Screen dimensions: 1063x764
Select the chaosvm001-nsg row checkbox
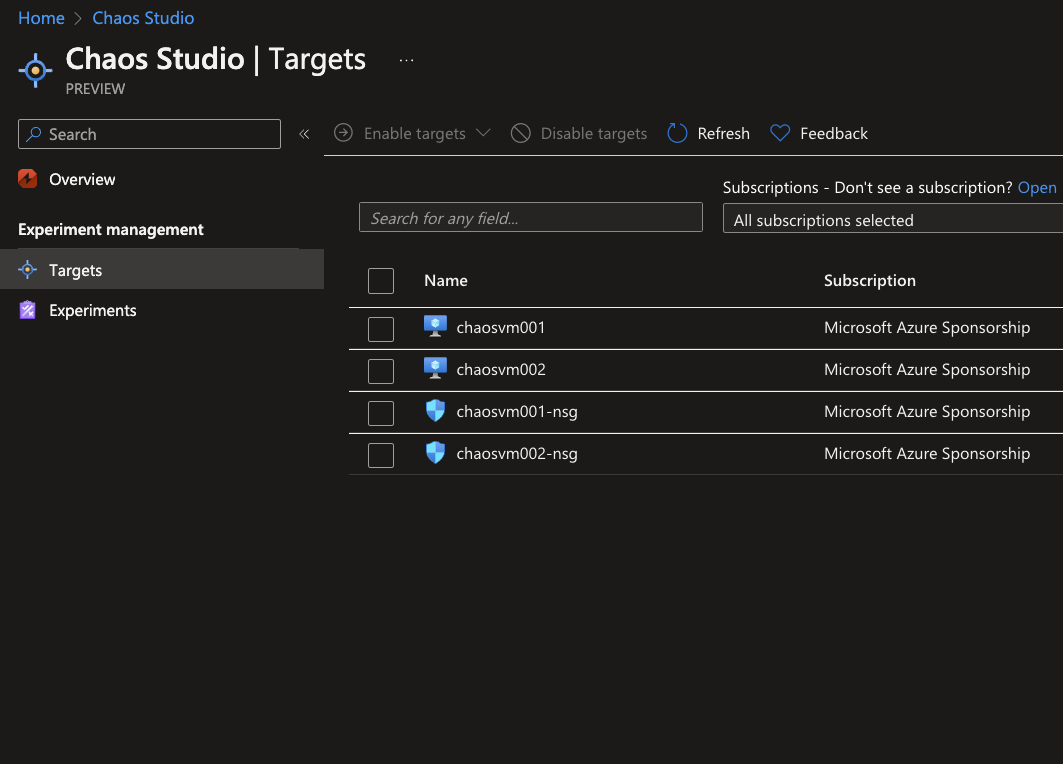coord(381,414)
